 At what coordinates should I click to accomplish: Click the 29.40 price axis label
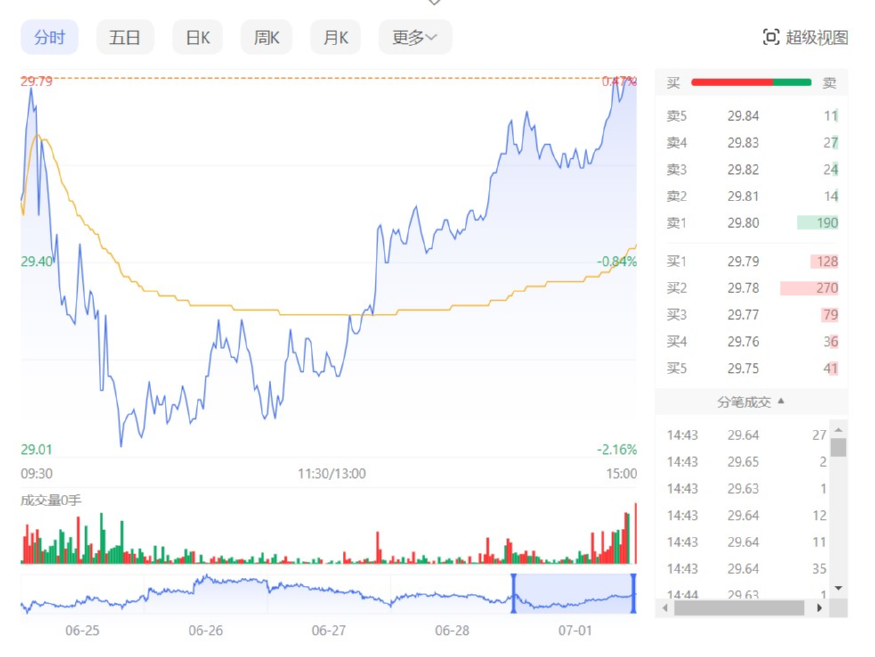click(x=37, y=261)
